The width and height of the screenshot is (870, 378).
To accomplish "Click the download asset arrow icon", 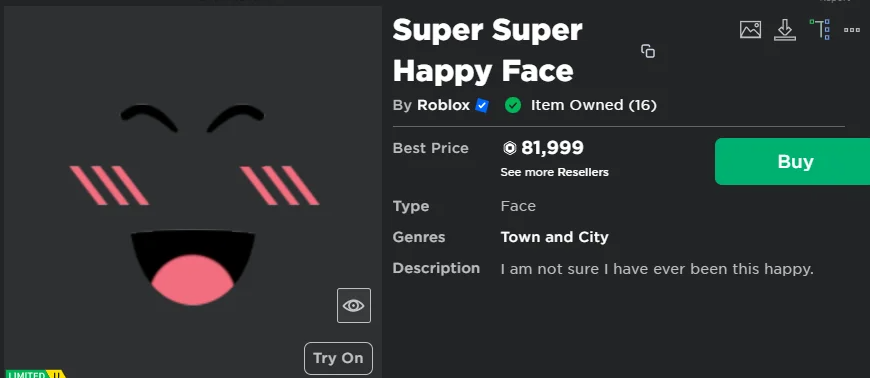I will click(785, 29).
